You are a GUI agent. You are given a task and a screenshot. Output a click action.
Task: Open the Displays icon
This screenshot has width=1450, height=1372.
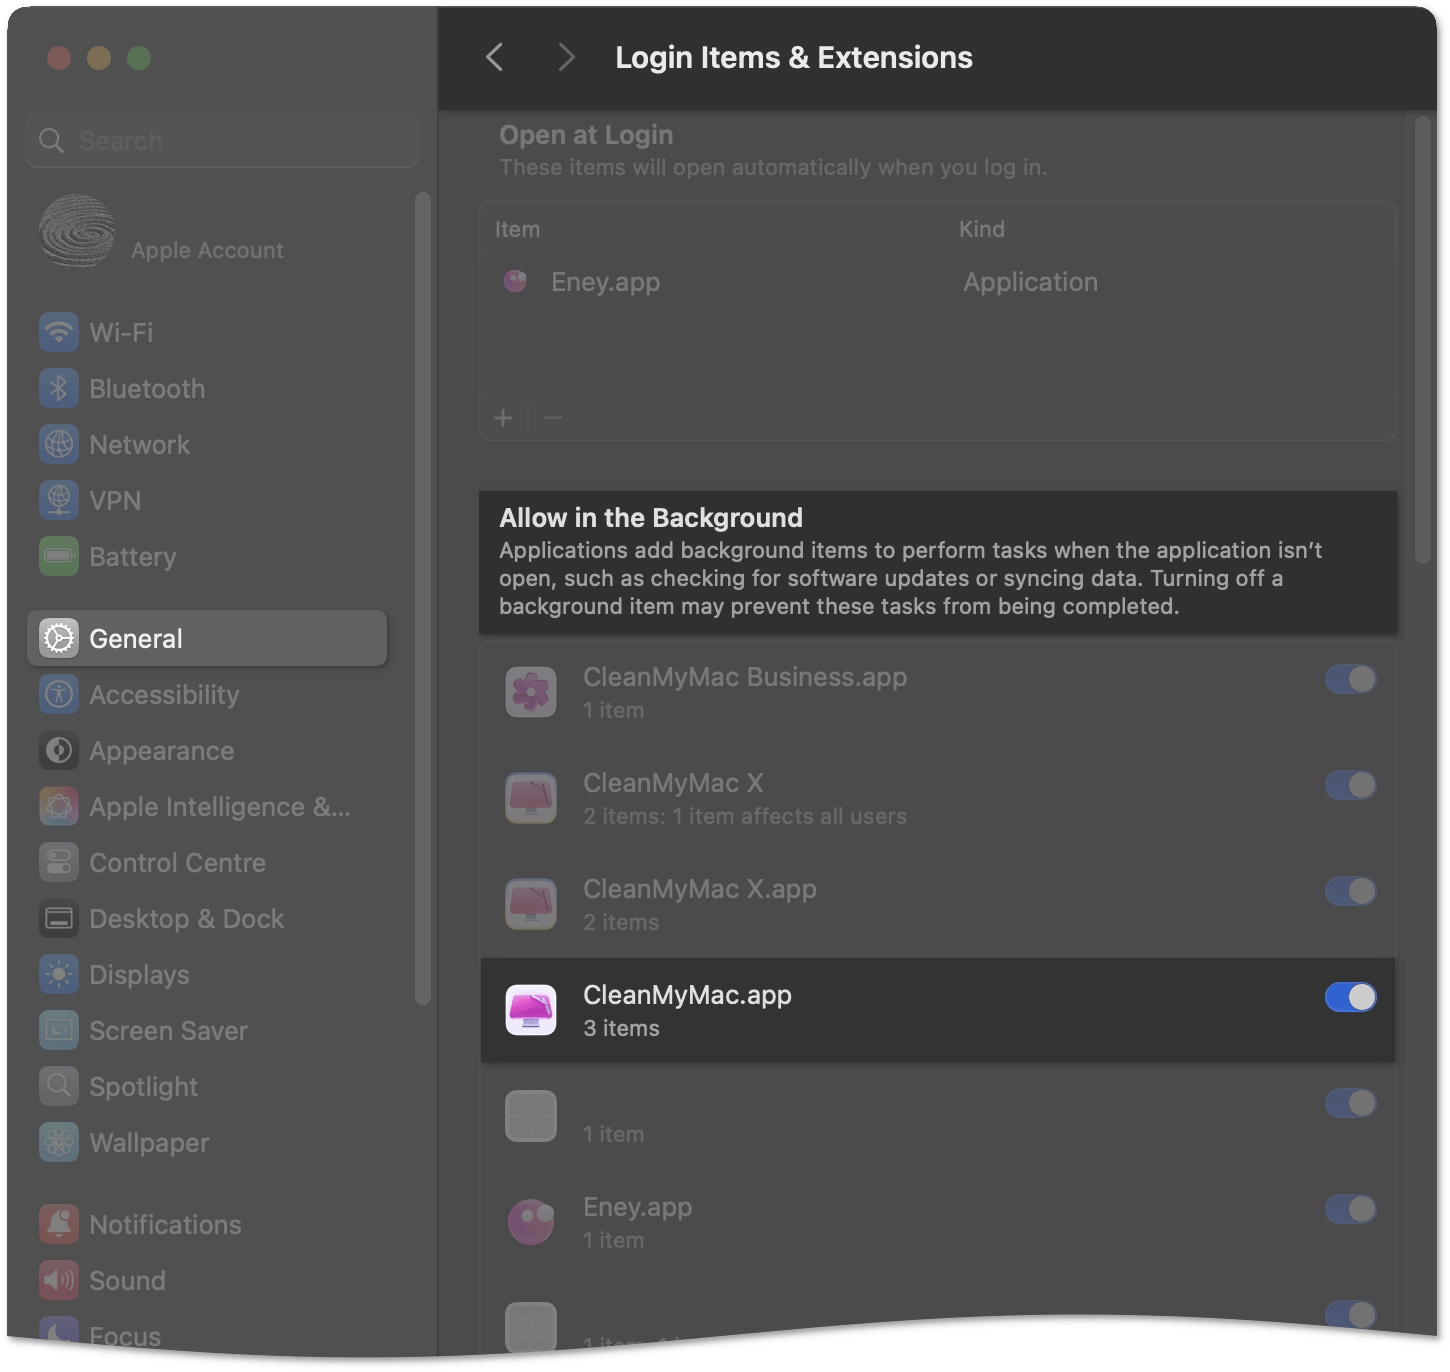click(59, 974)
